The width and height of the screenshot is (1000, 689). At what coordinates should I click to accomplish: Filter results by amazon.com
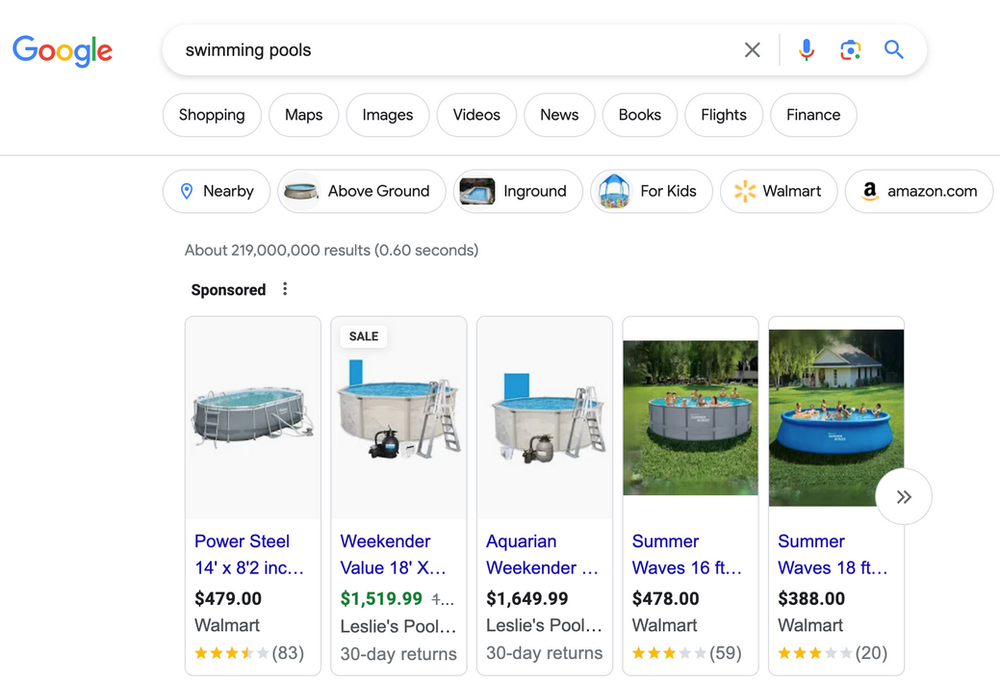919,191
